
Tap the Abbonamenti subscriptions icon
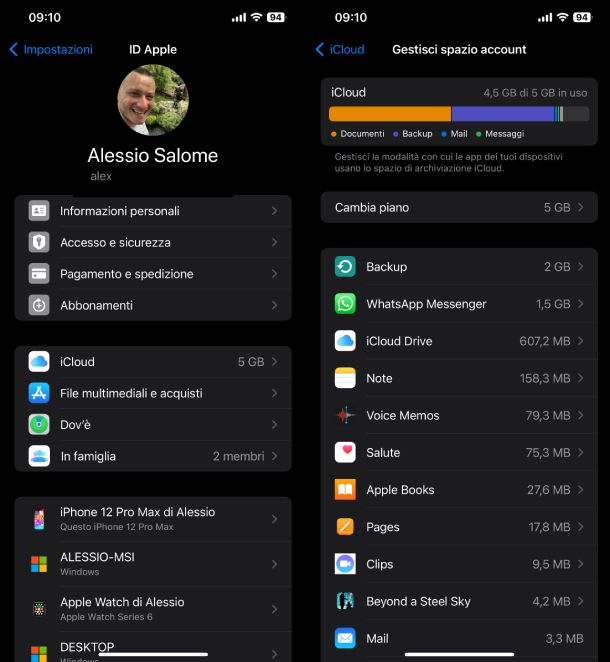39,305
